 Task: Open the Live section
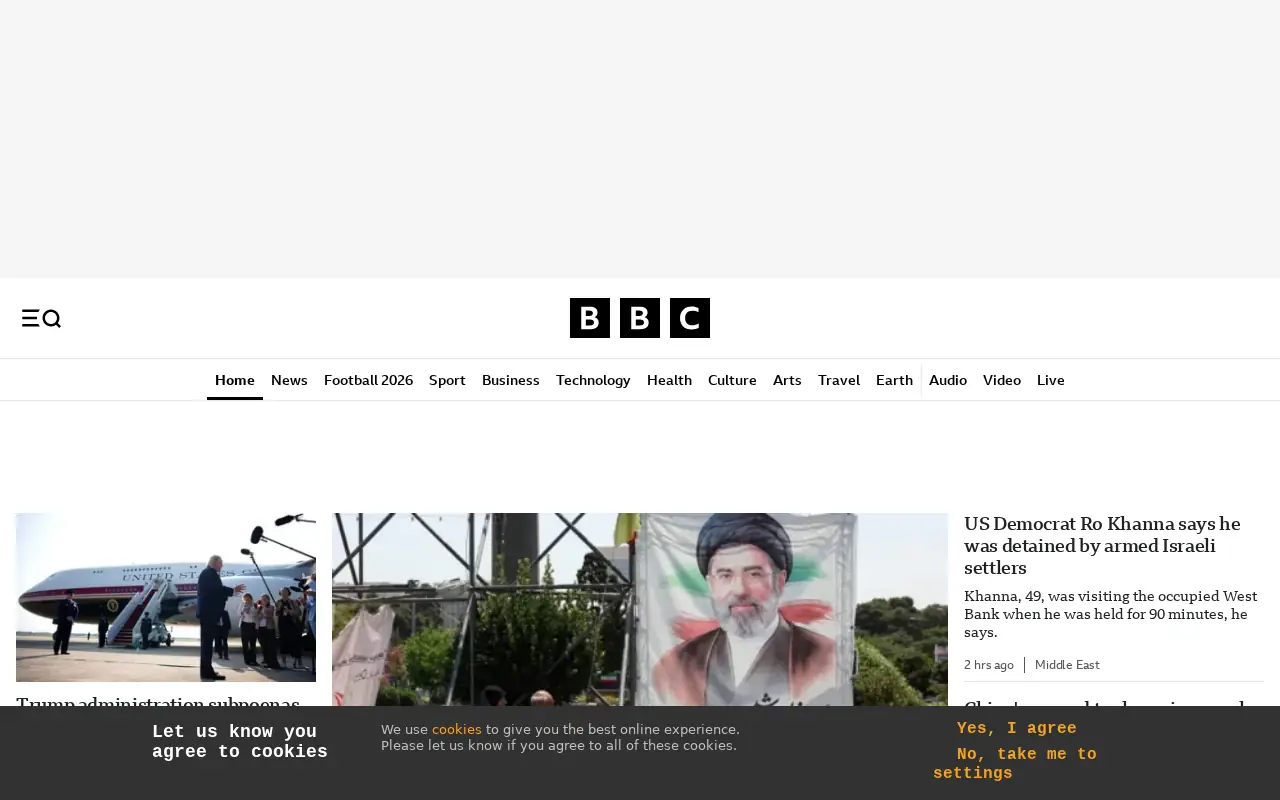tap(1051, 380)
